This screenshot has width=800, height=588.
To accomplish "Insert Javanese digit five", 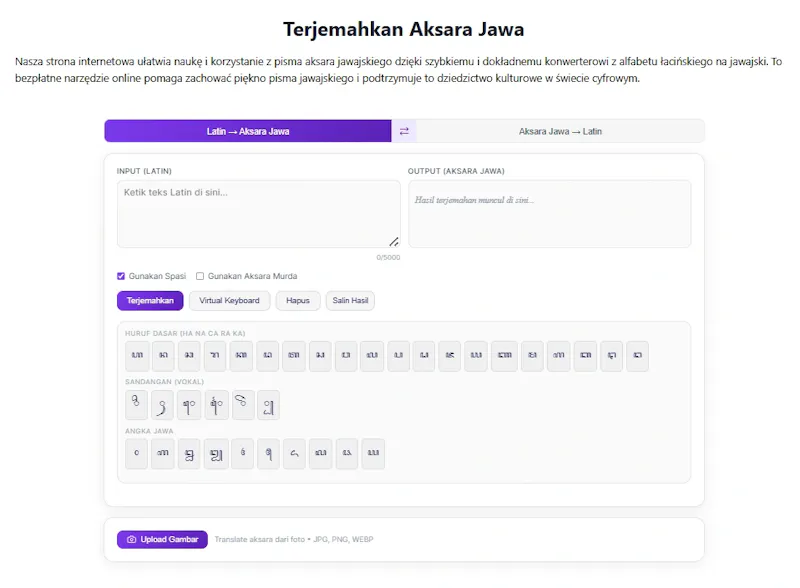I will [x=268, y=454].
